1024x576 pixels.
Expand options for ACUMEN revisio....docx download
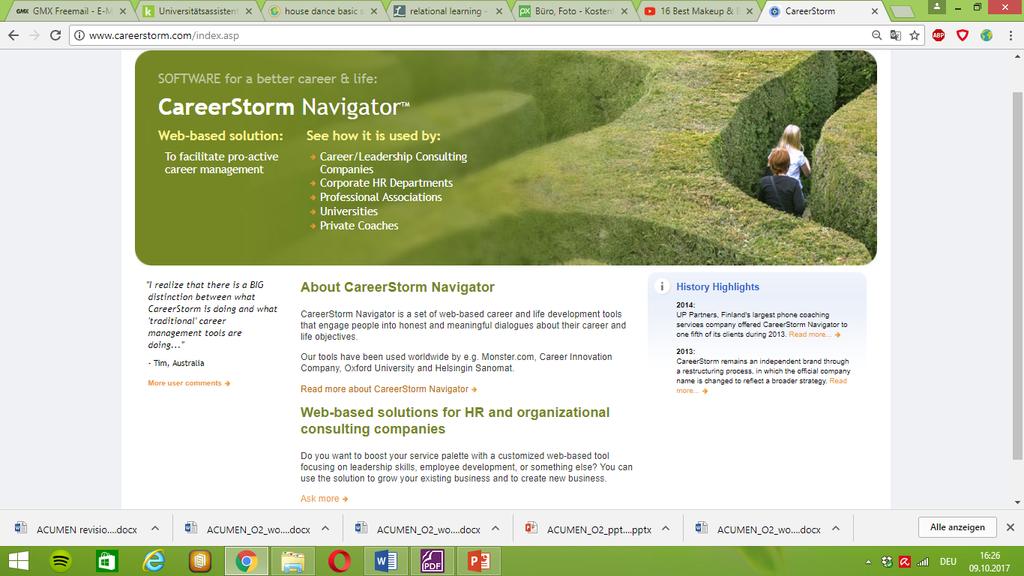point(155,528)
